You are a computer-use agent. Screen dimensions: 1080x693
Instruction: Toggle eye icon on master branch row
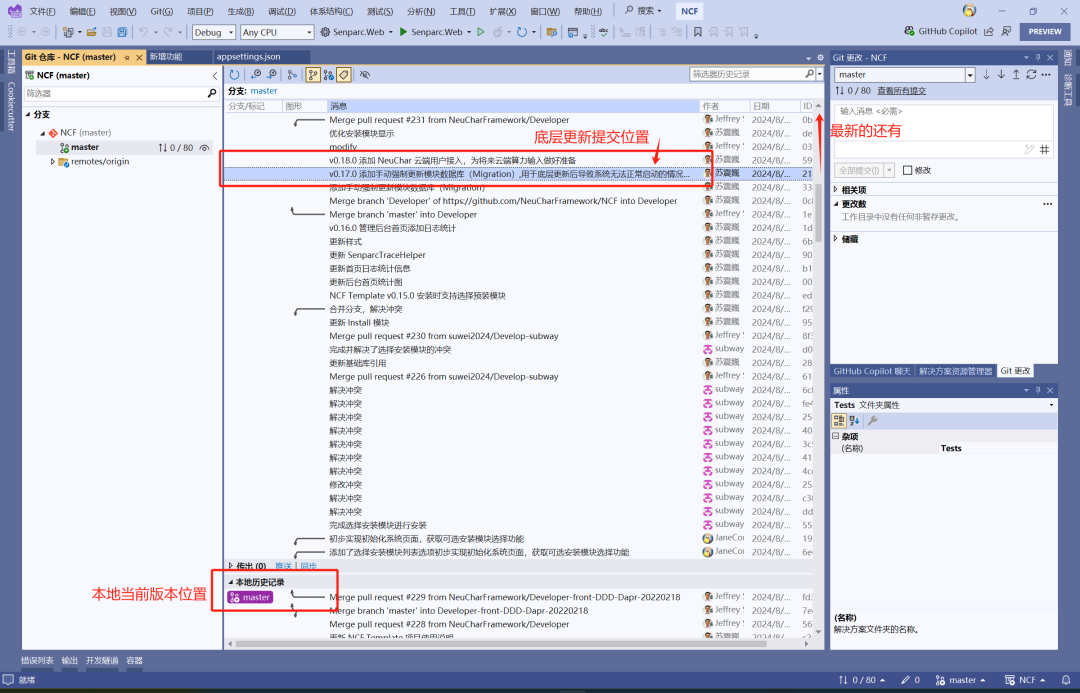point(205,147)
